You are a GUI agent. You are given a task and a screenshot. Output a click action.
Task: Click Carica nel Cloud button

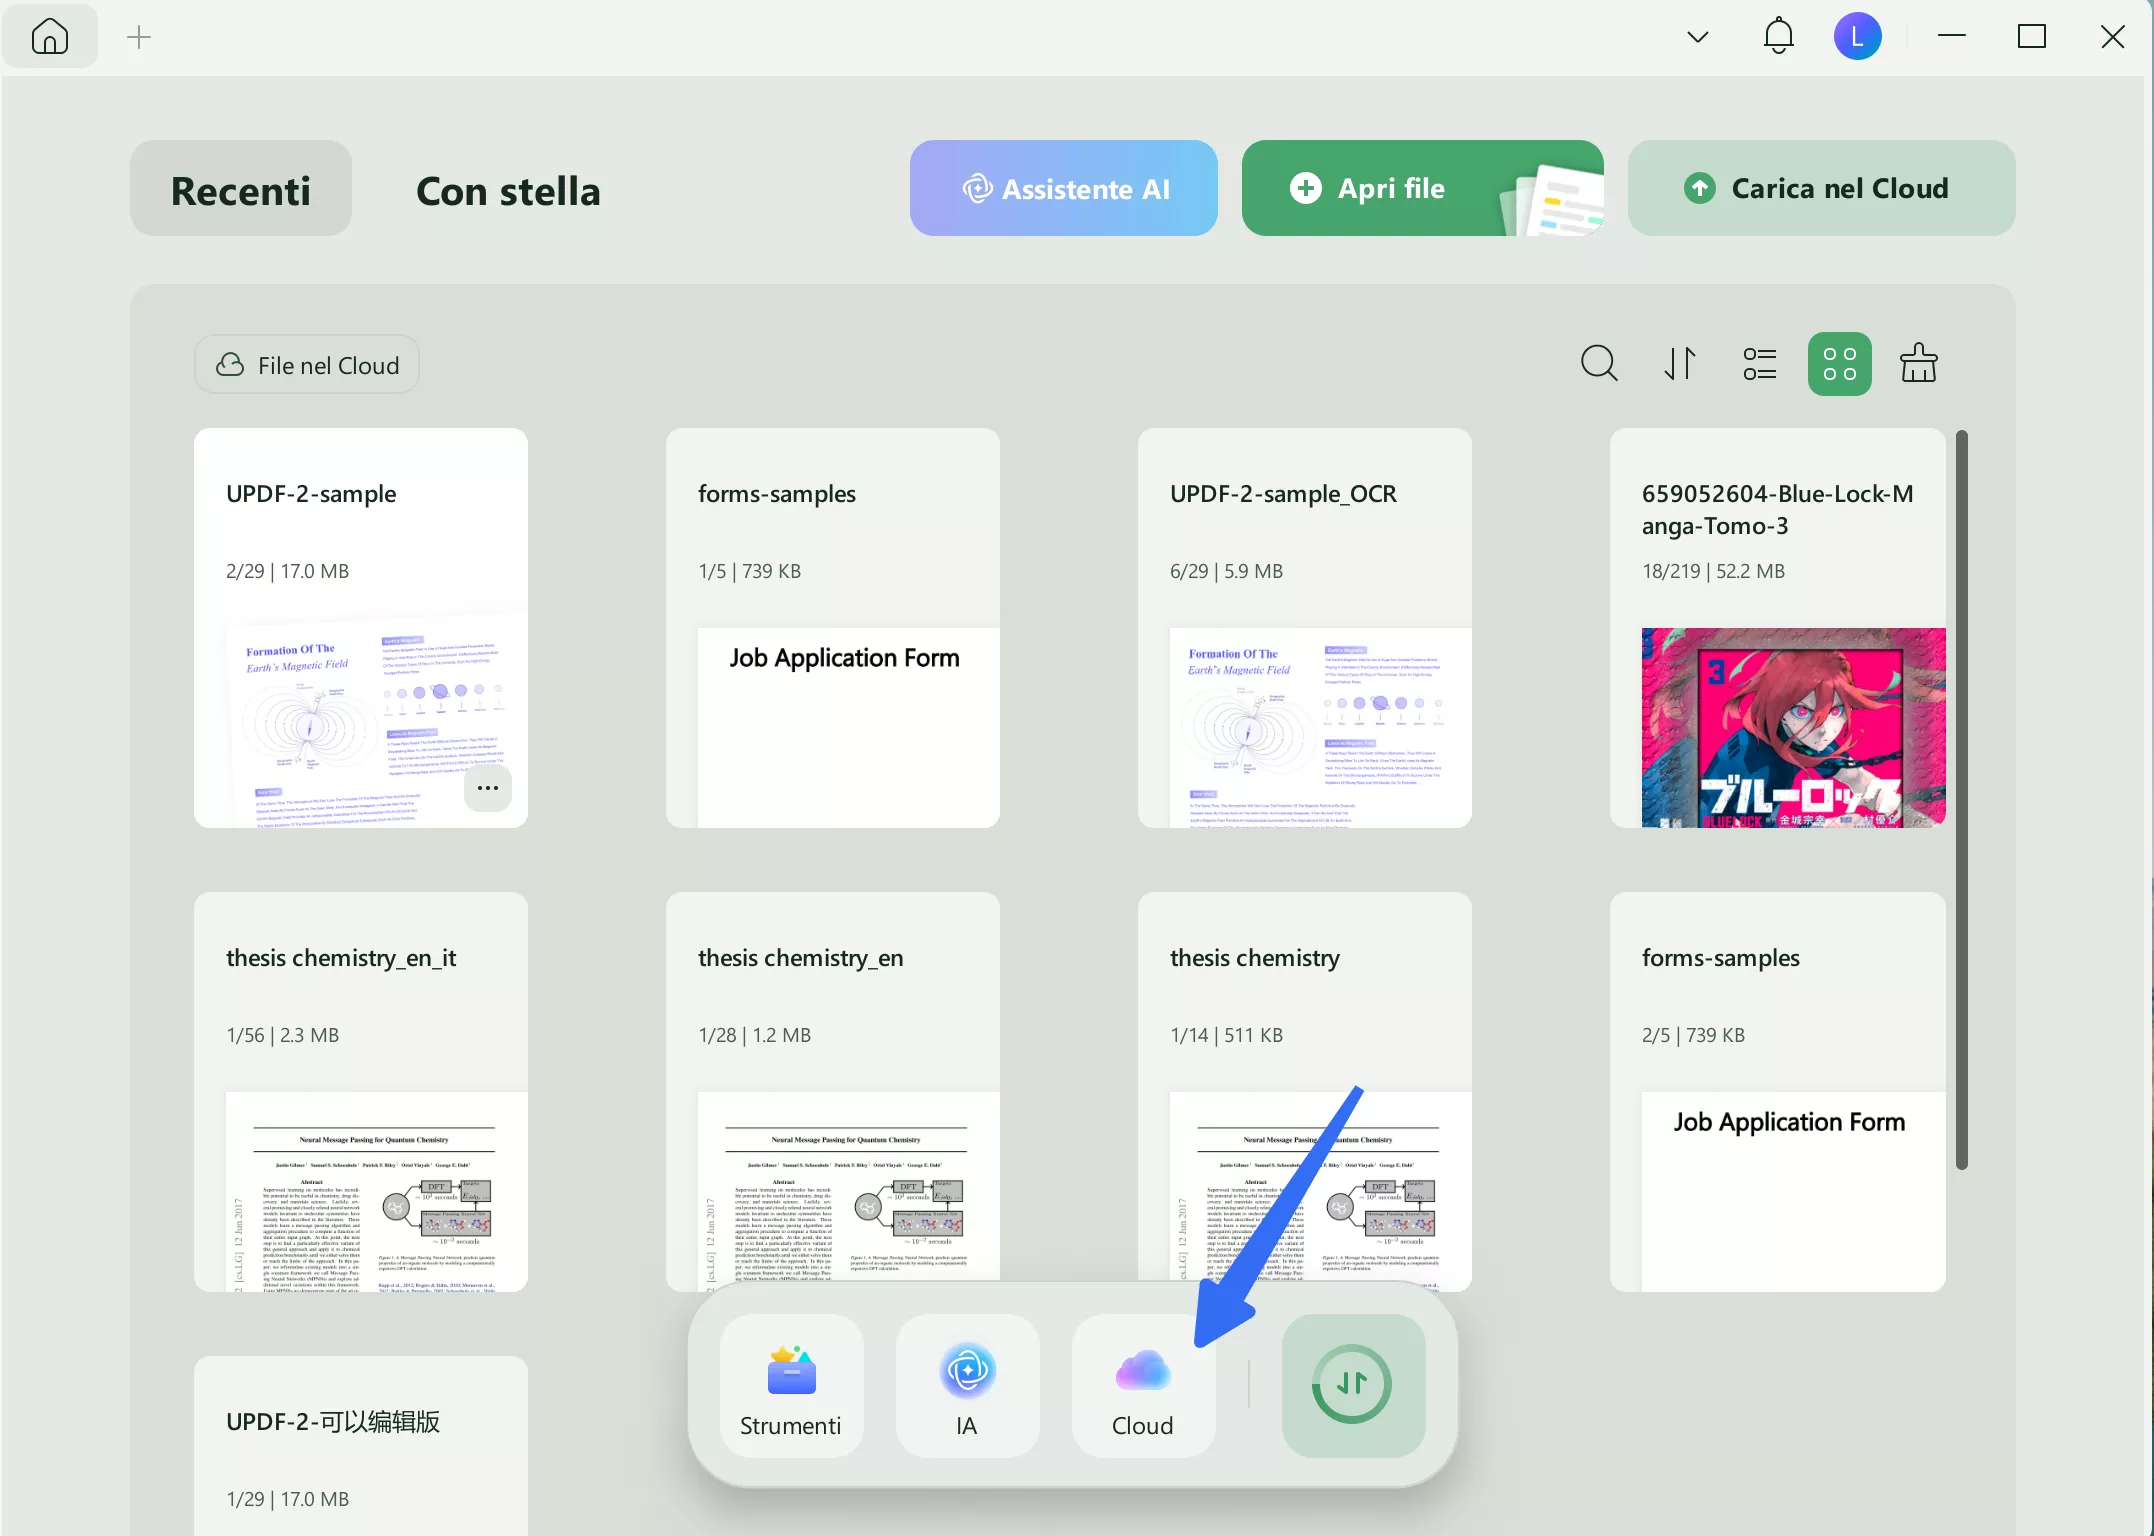[x=1820, y=189]
